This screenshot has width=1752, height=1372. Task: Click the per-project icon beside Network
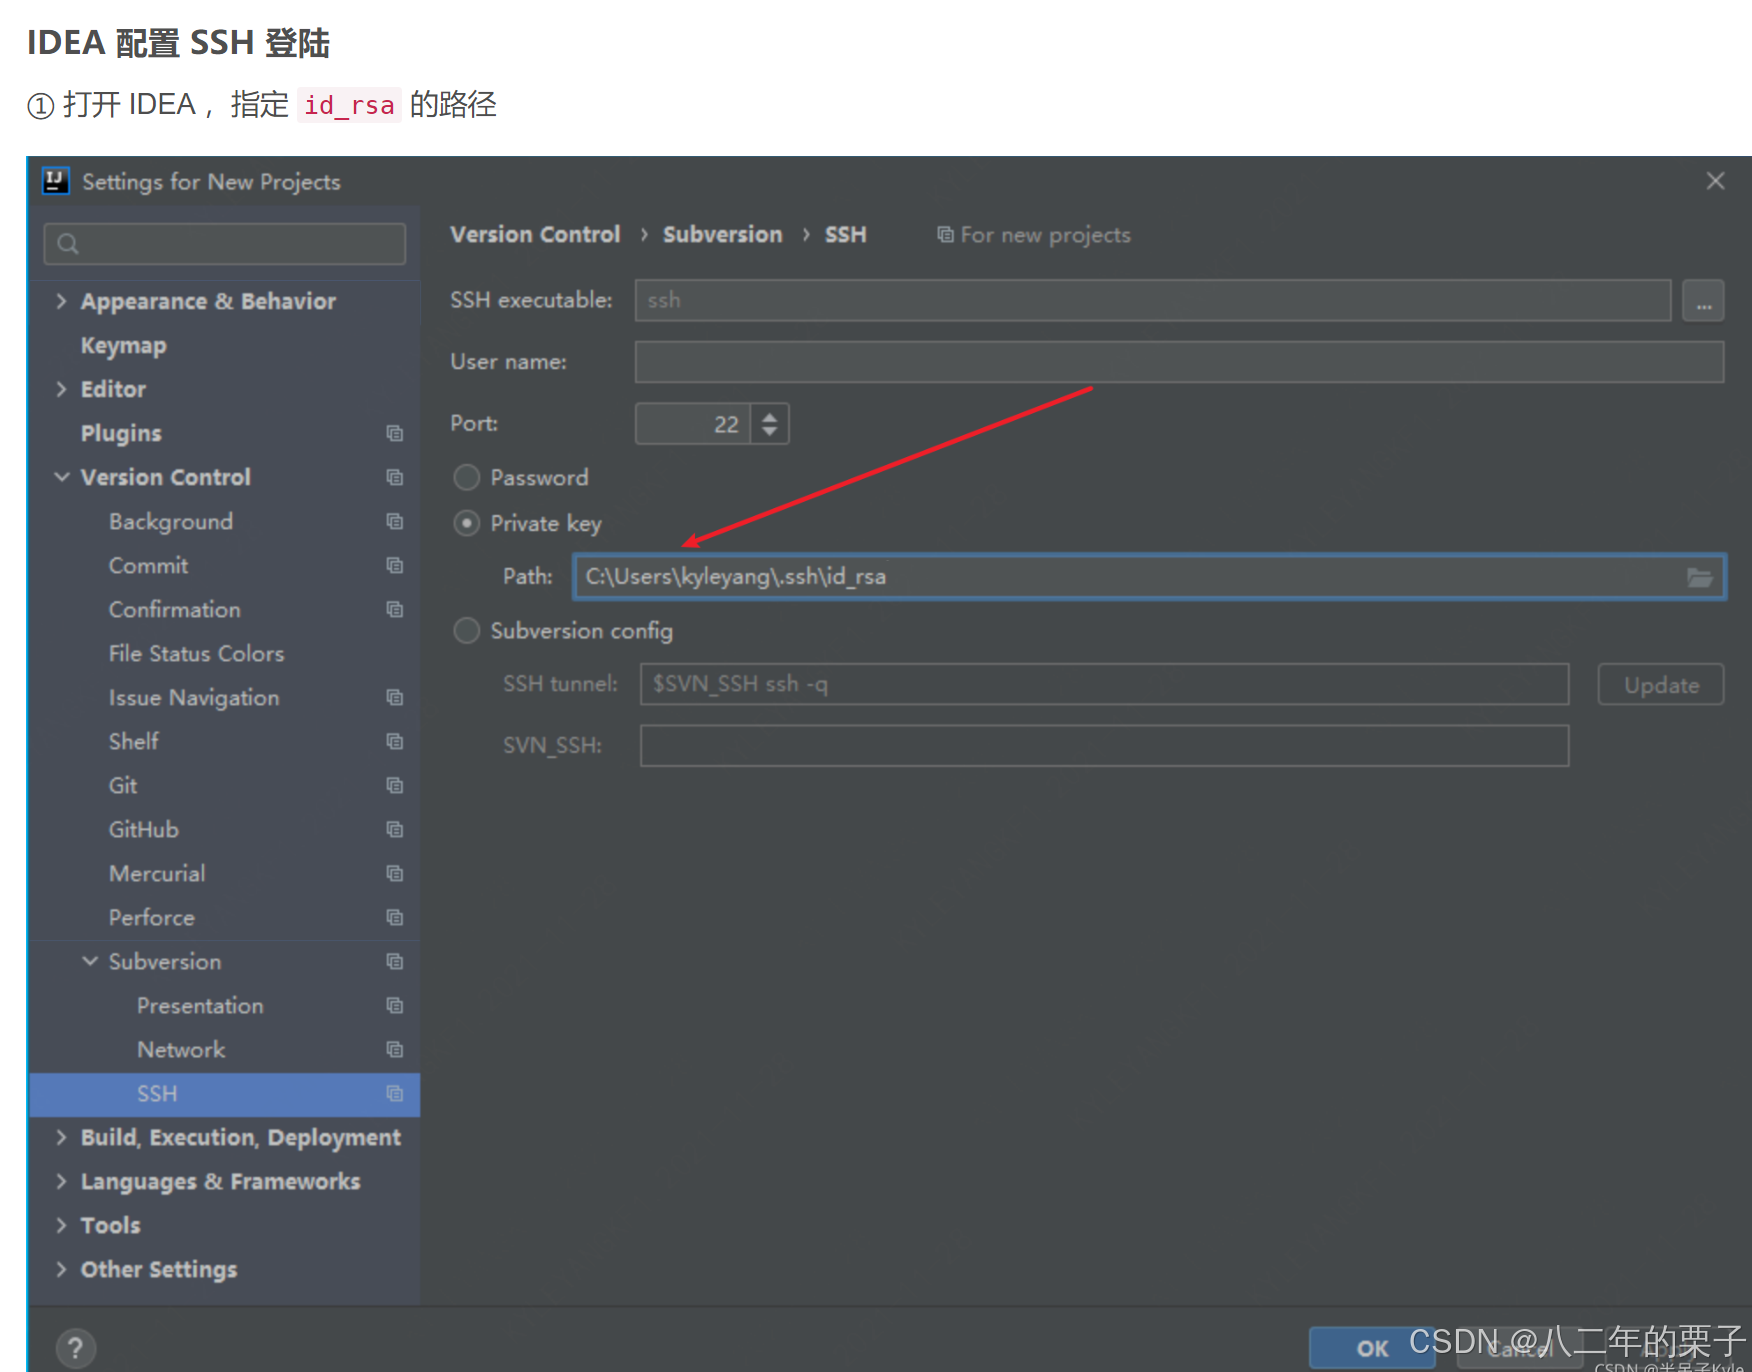click(395, 1049)
